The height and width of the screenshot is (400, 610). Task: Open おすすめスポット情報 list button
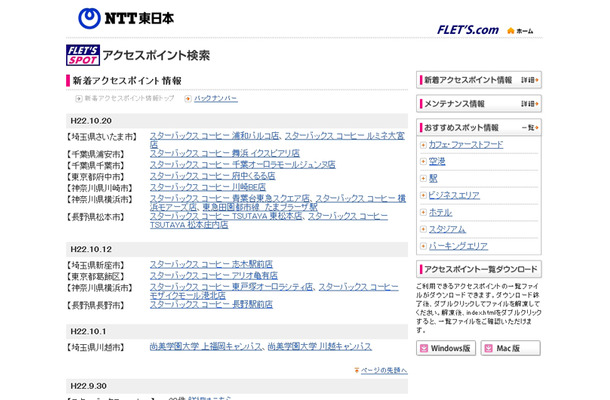click(x=479, y=127)
